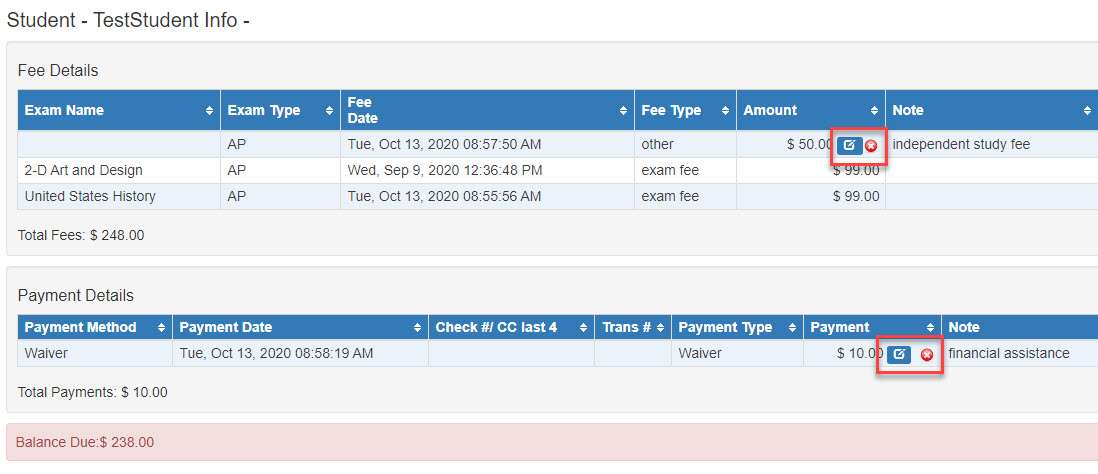Sort payments by Payment Method
Image resolution: width=1098 pixels, height=474 pixels.
[95, 327]
